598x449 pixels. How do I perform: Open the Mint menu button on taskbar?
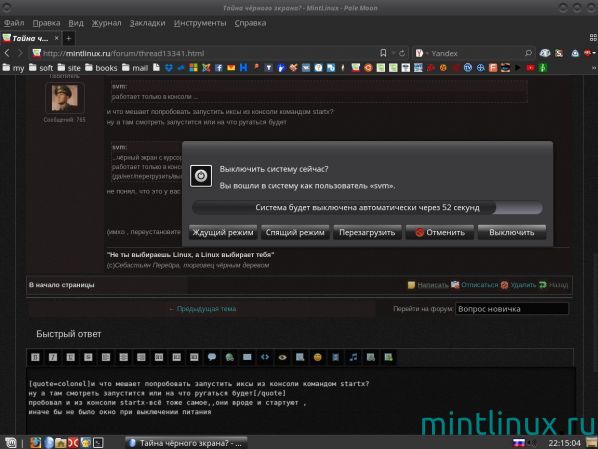click(11, 443)
